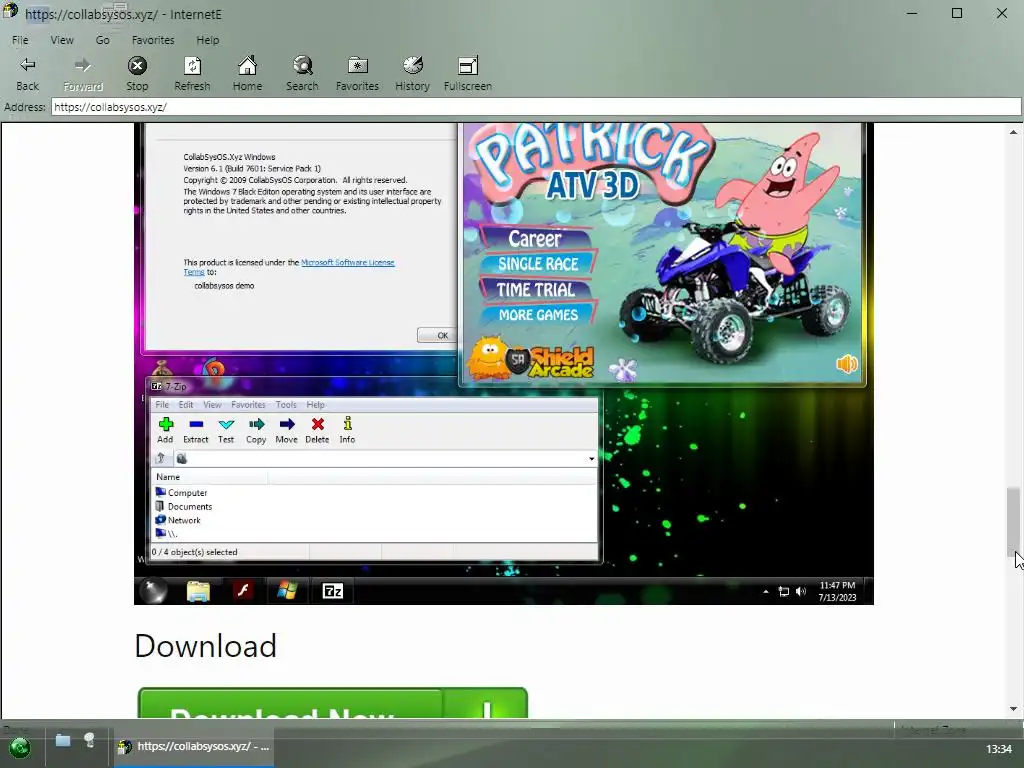
Task: Select Computer in the 7-Zip list
Action: point(181,492)
